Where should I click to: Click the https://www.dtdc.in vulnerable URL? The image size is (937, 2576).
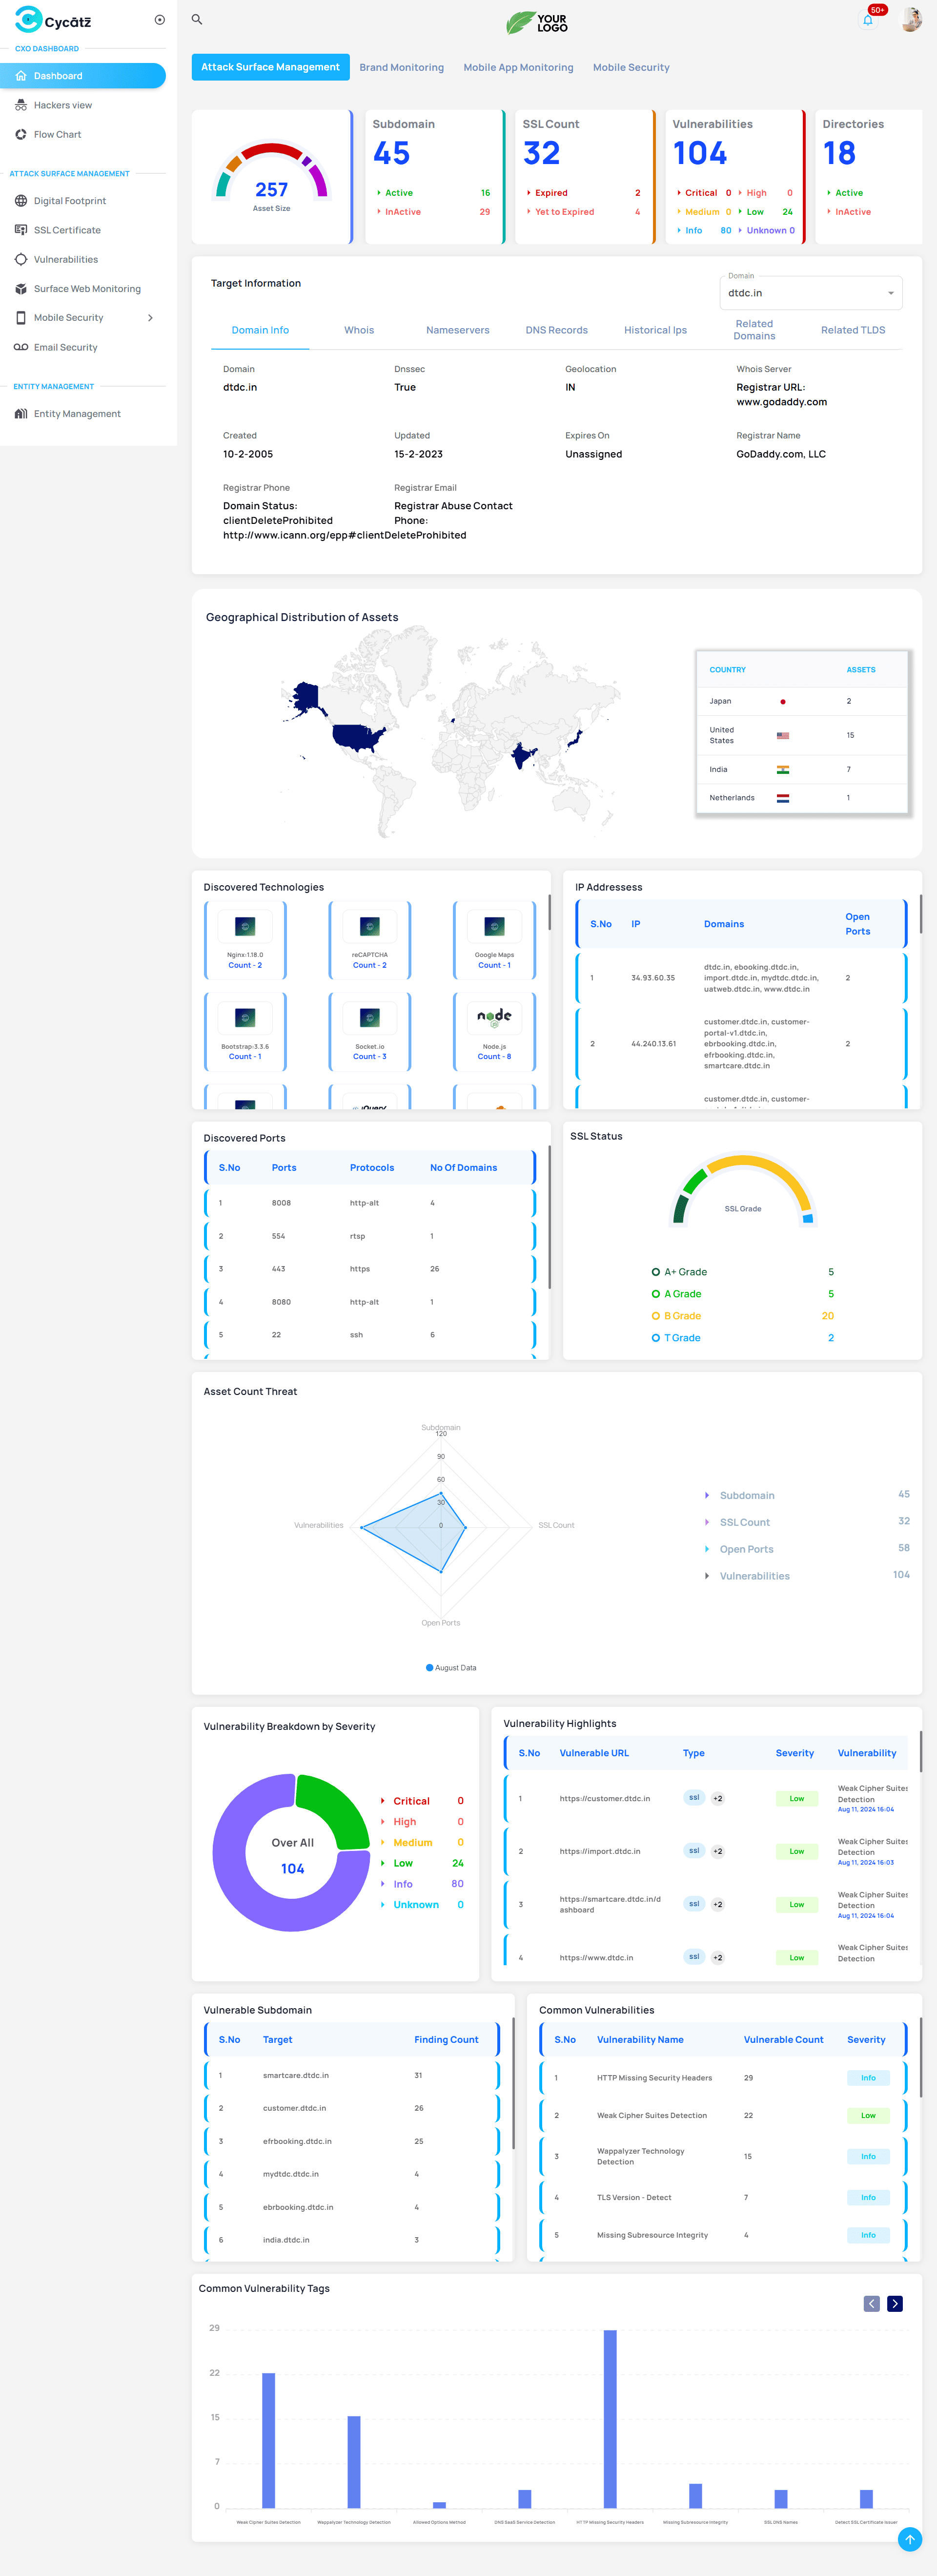(x=596, y=1958)
